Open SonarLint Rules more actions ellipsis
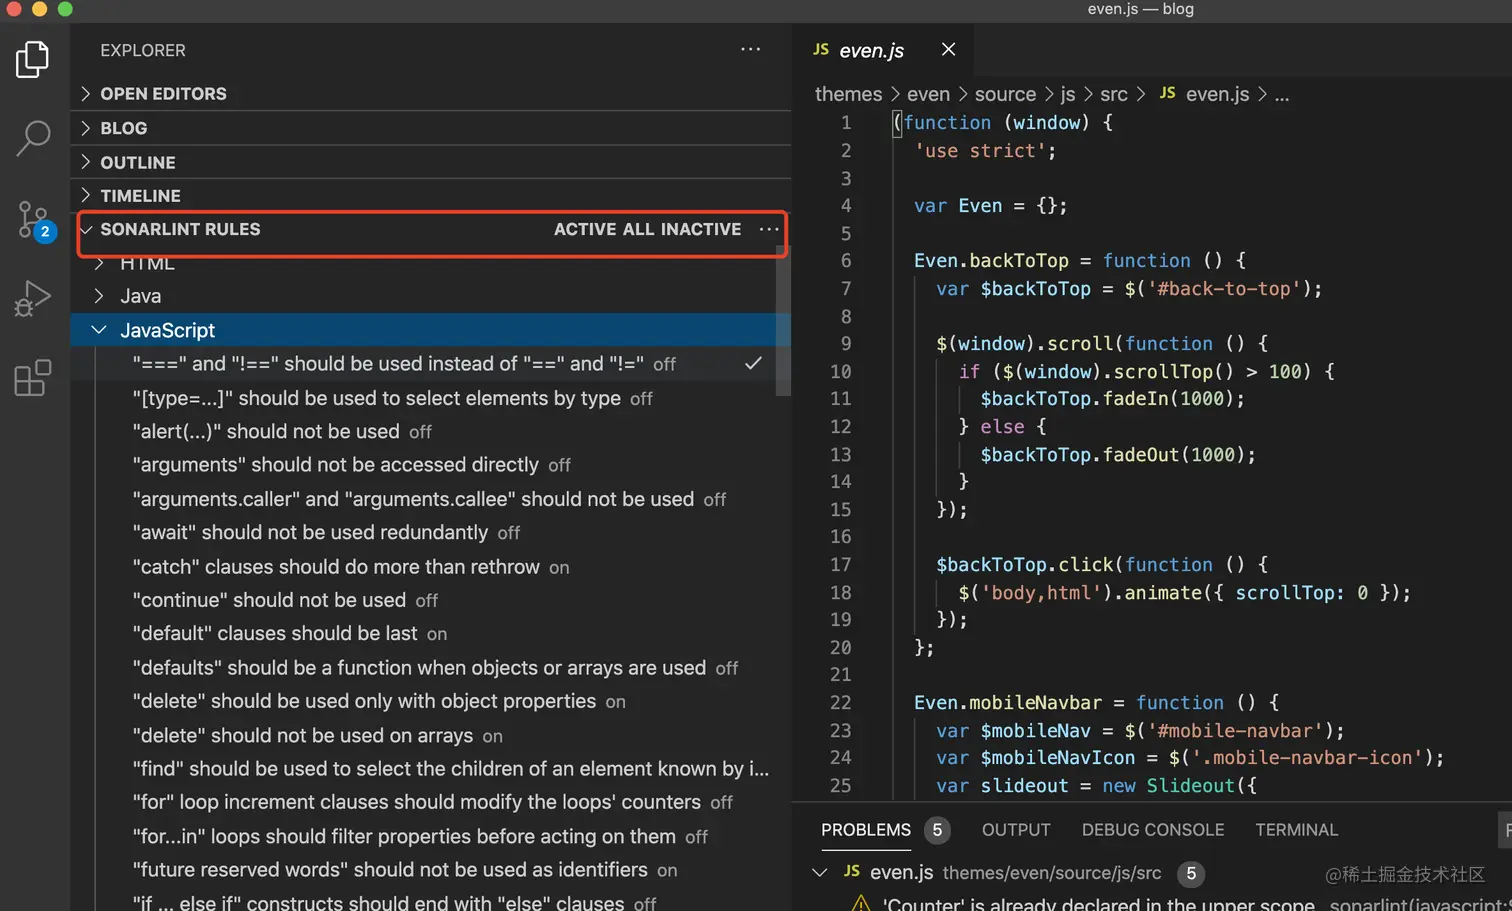The image size is (1512, 911). (x=768, y=229)
